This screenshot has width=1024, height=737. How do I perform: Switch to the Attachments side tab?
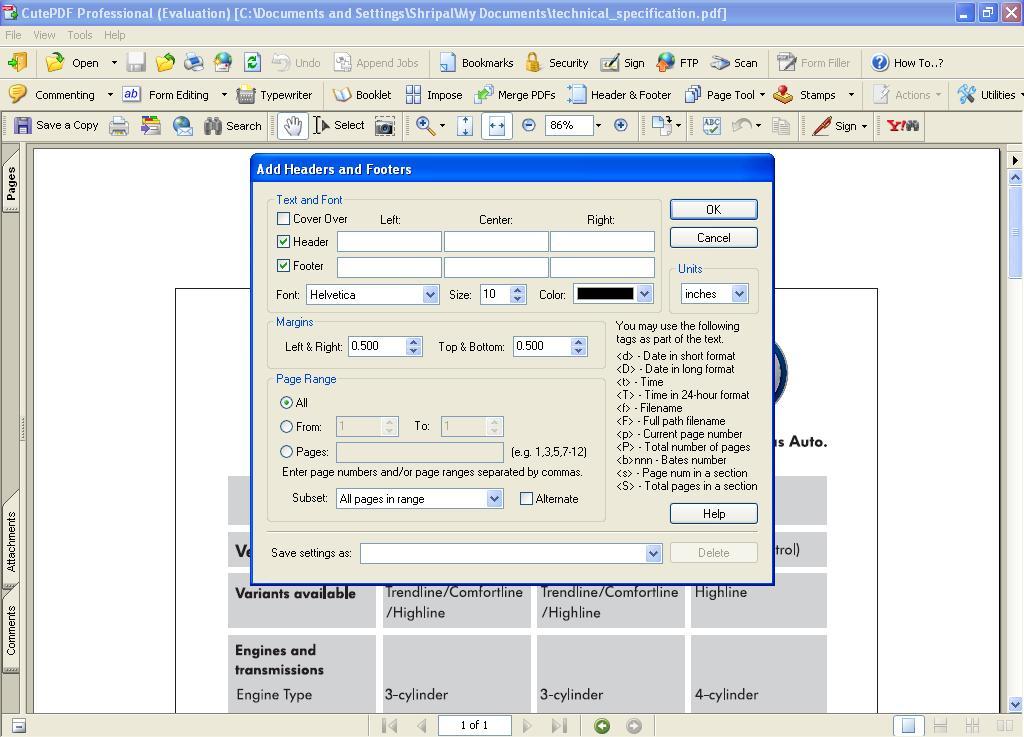click(12, 541)
